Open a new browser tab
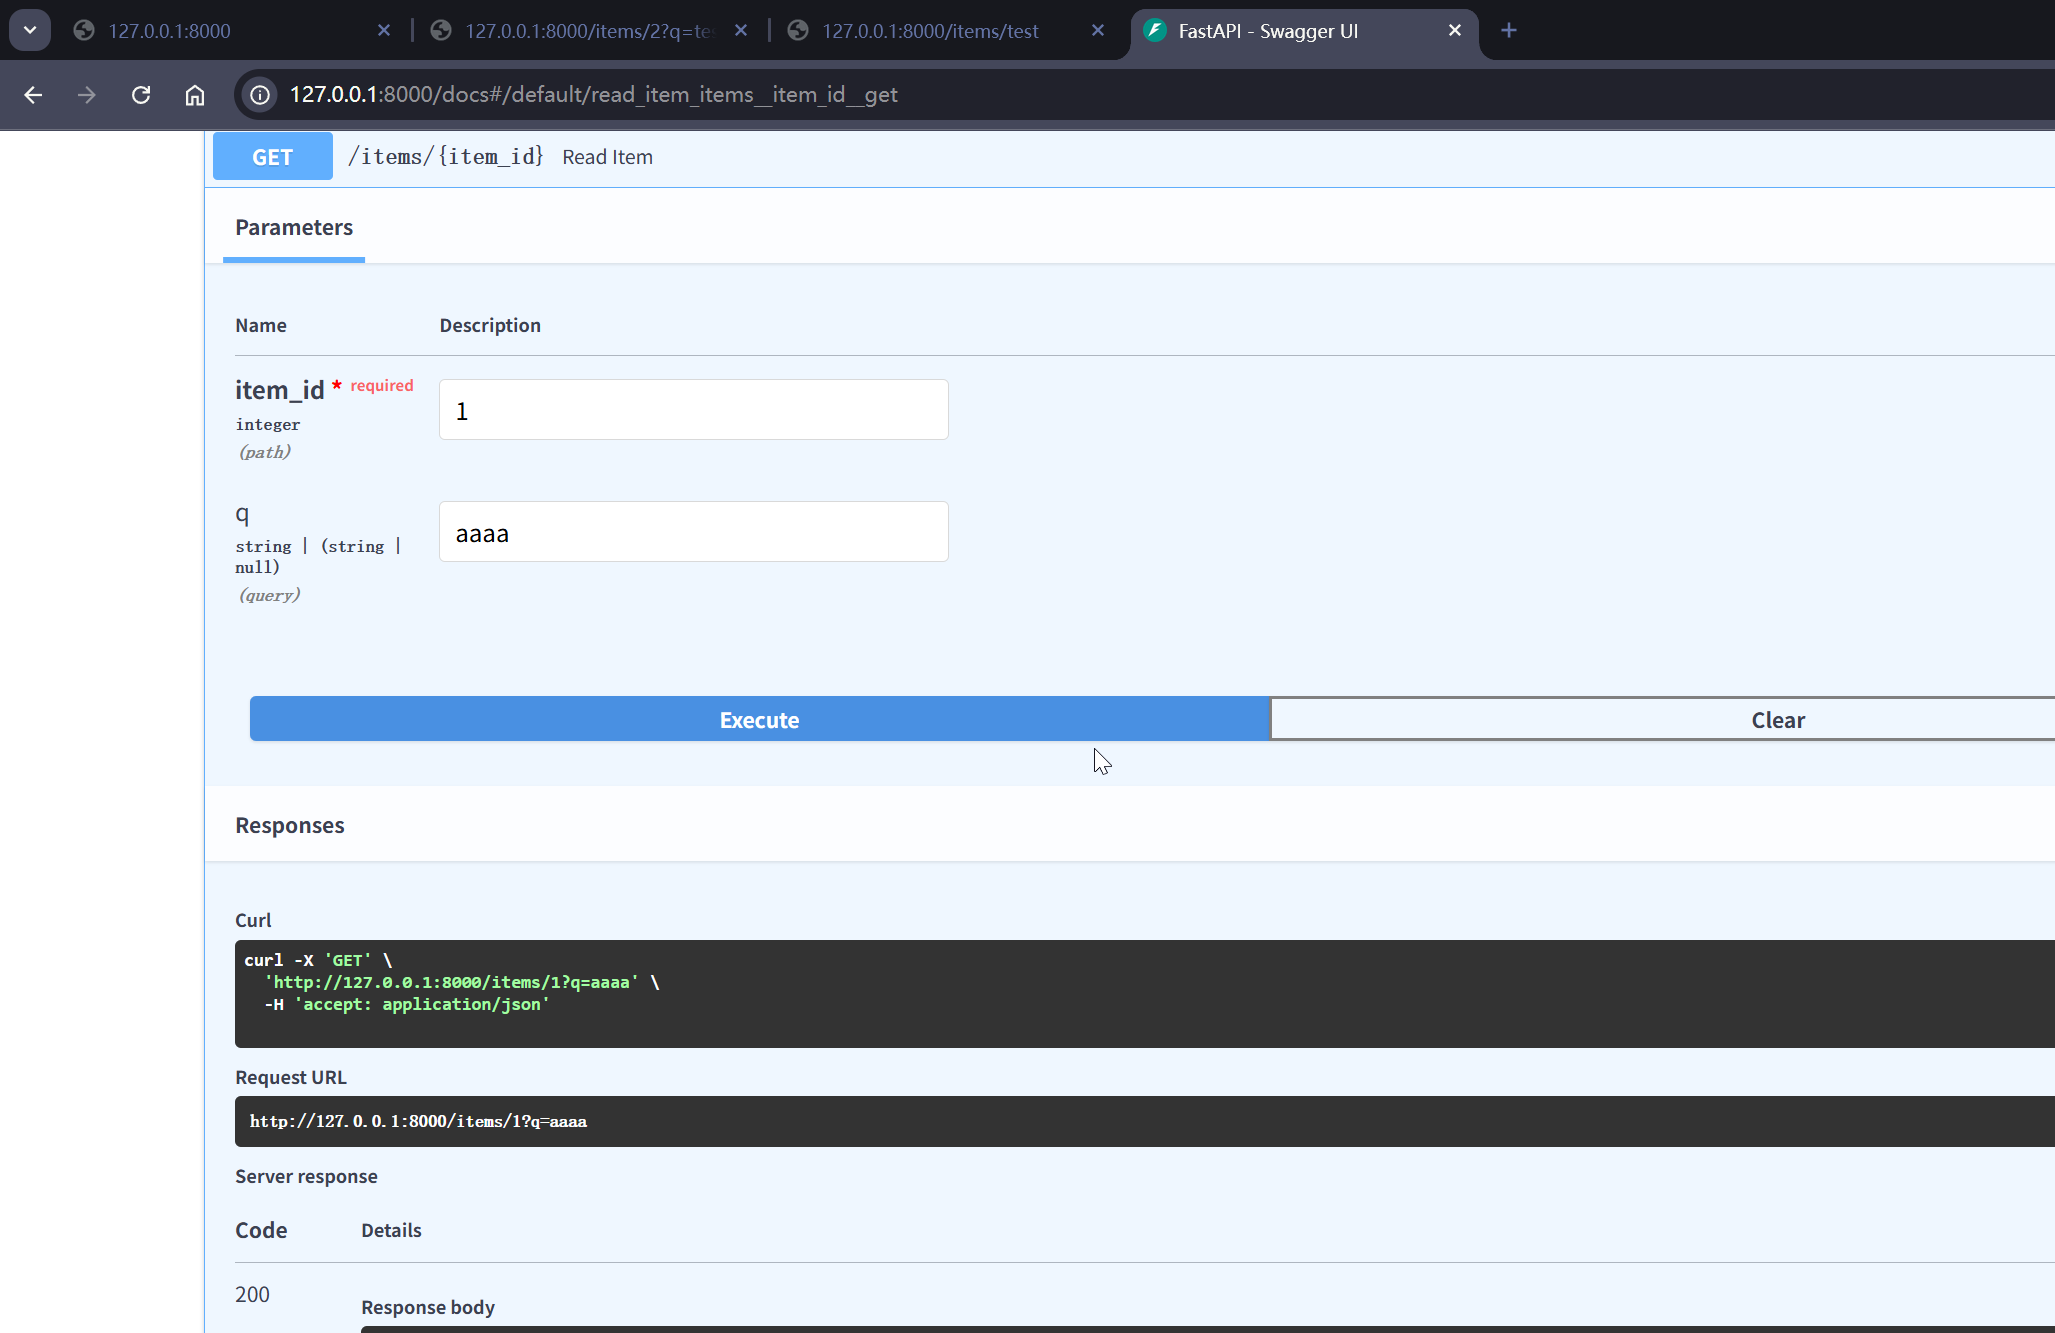 pos(1509,31)
